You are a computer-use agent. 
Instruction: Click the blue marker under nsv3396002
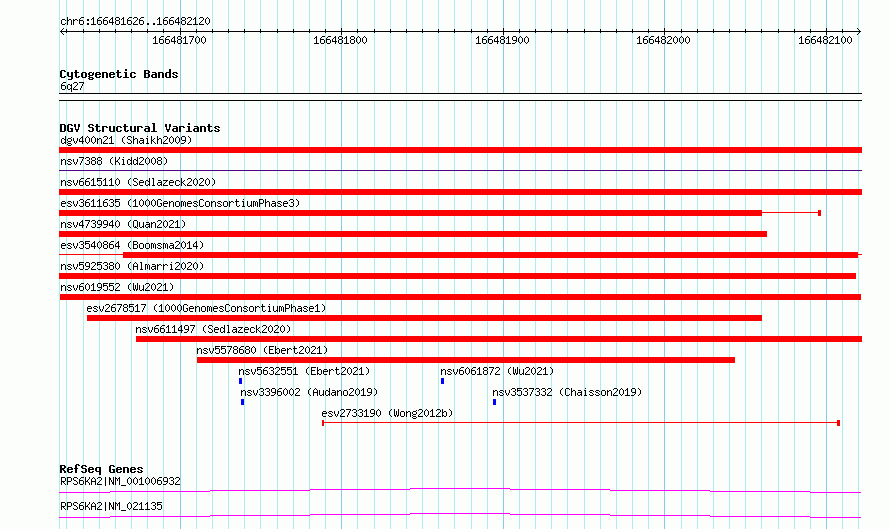click(x=242, y=402)
